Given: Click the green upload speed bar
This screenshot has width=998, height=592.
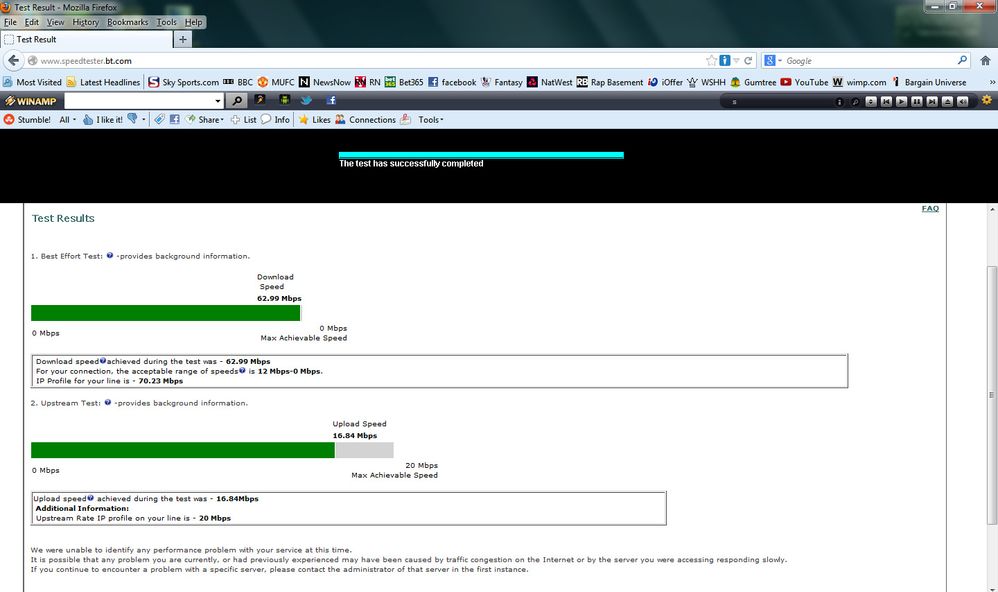Looking at the screenshot, I should pyautogui.click(x=183, y=450).
